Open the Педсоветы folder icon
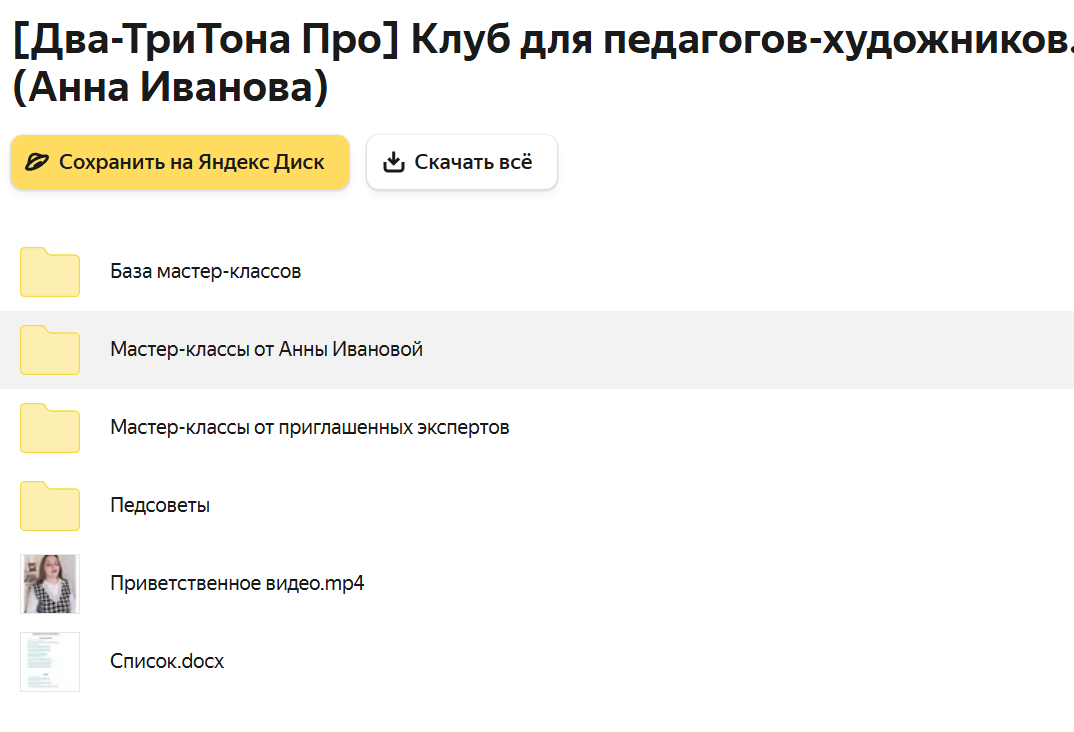Image resolution: width=1074 pixels, height=732 pixels. pyautogui.click(x=49, y=506)
